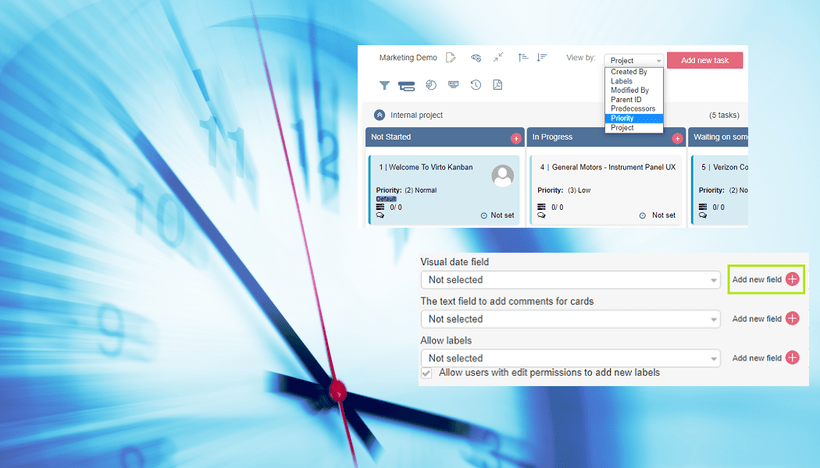
Task: Collapse the Internal project swimlane
Action: [x=380, y=115]
